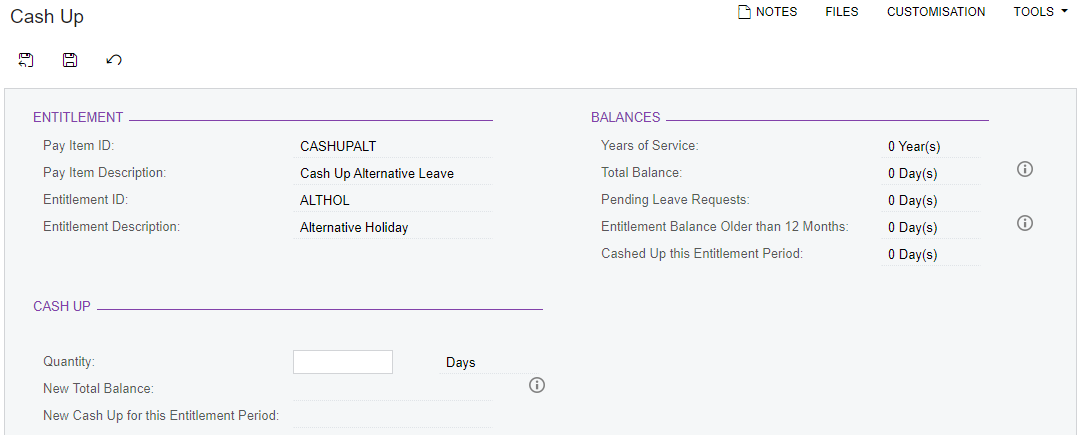Click info icon beside Total Balance
This screenshot has width=1078, height=435.
1024,169
